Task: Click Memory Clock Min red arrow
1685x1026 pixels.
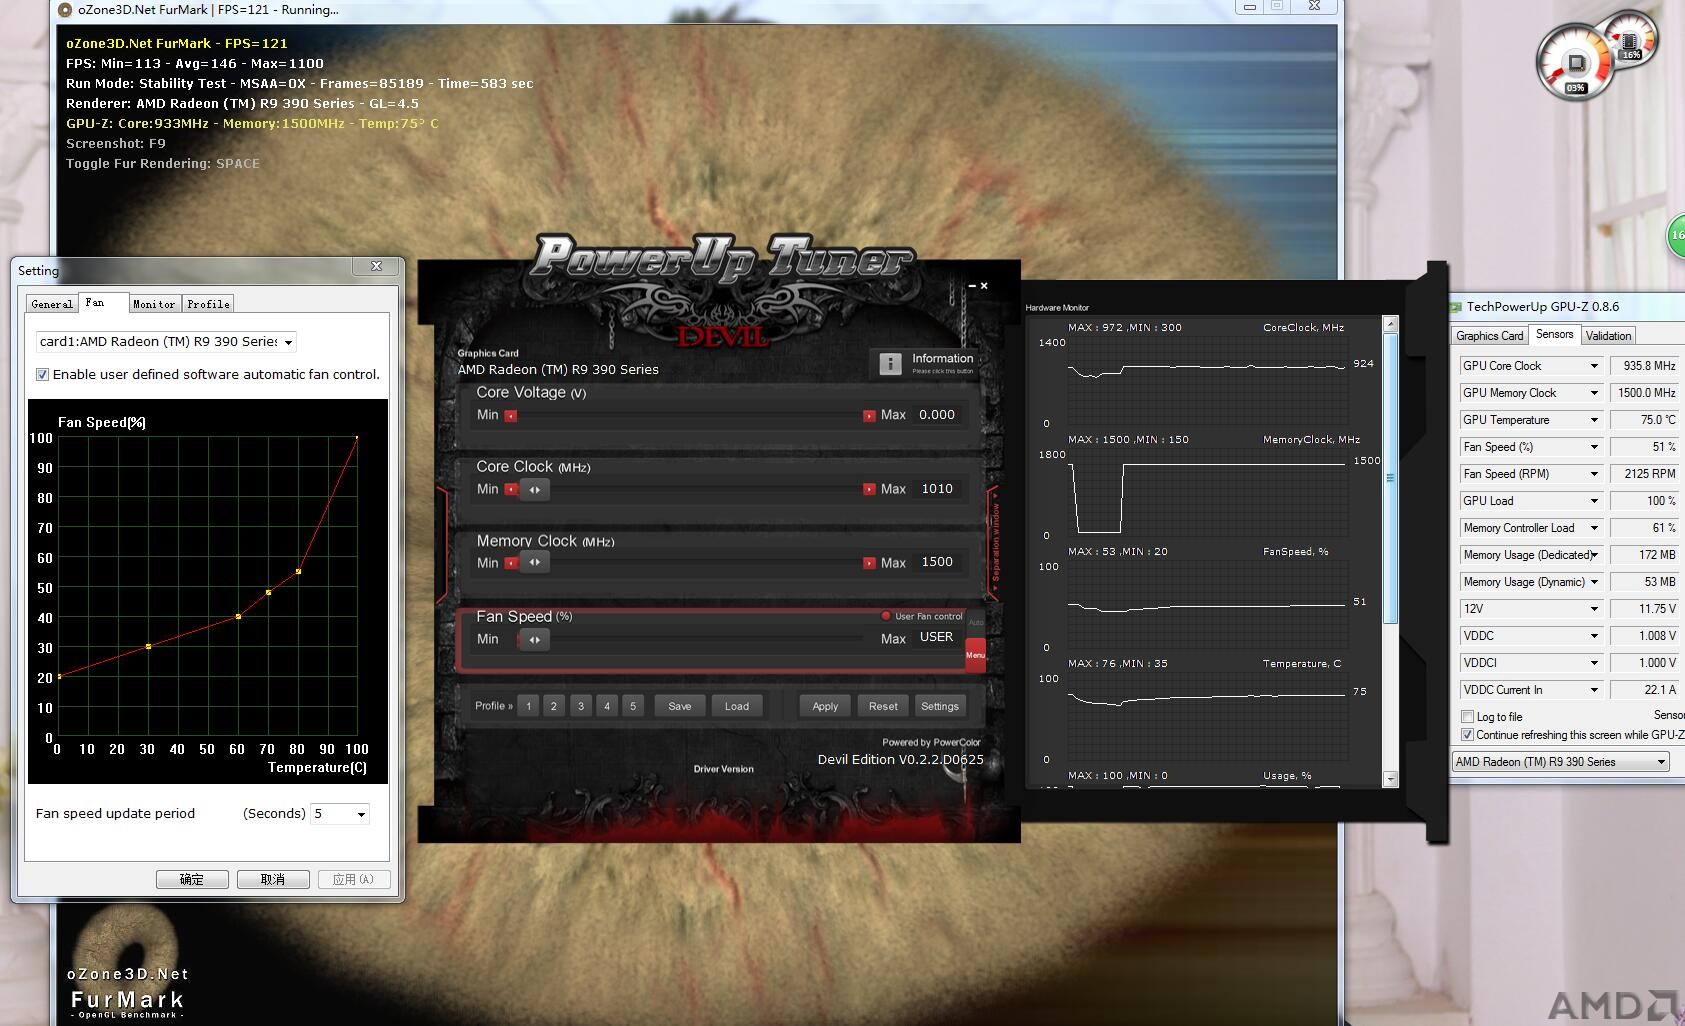Action: [511, 563]
